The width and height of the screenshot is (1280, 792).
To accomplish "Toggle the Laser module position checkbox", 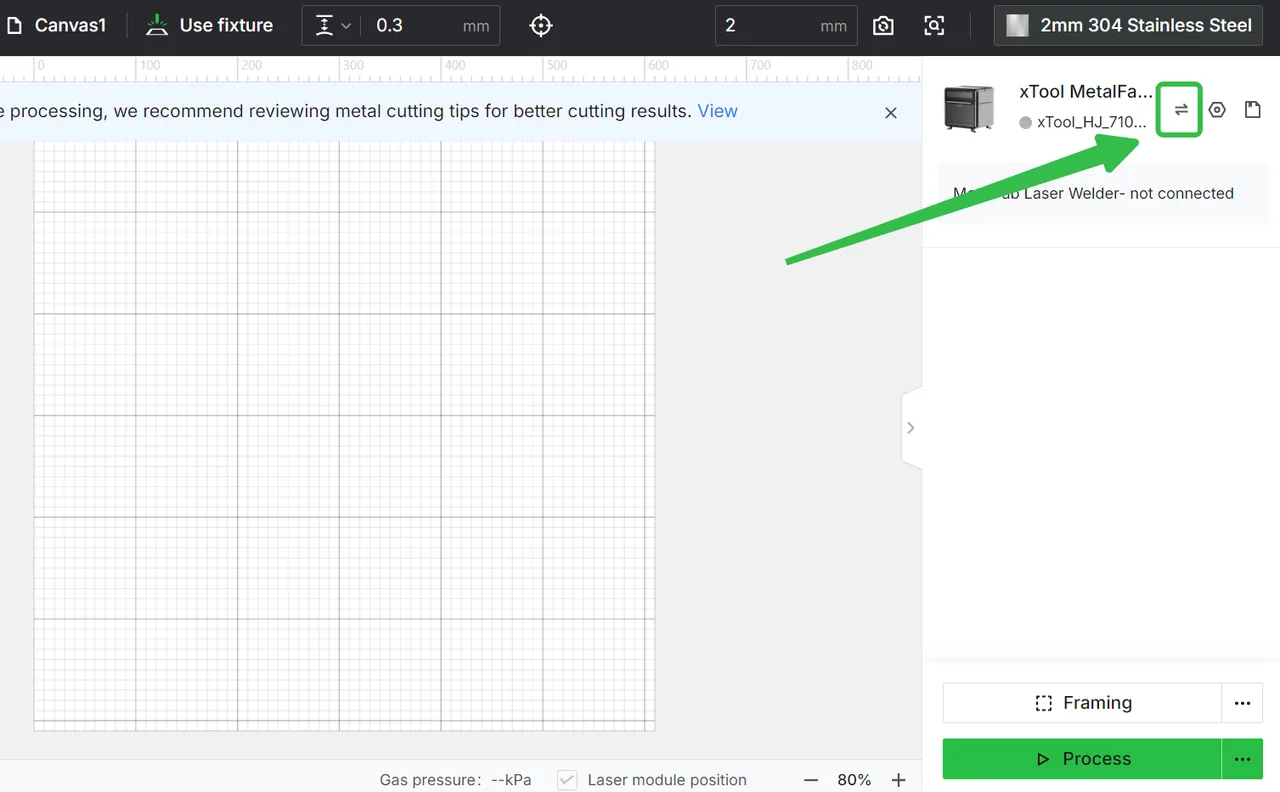I will [x=567, y=780].
